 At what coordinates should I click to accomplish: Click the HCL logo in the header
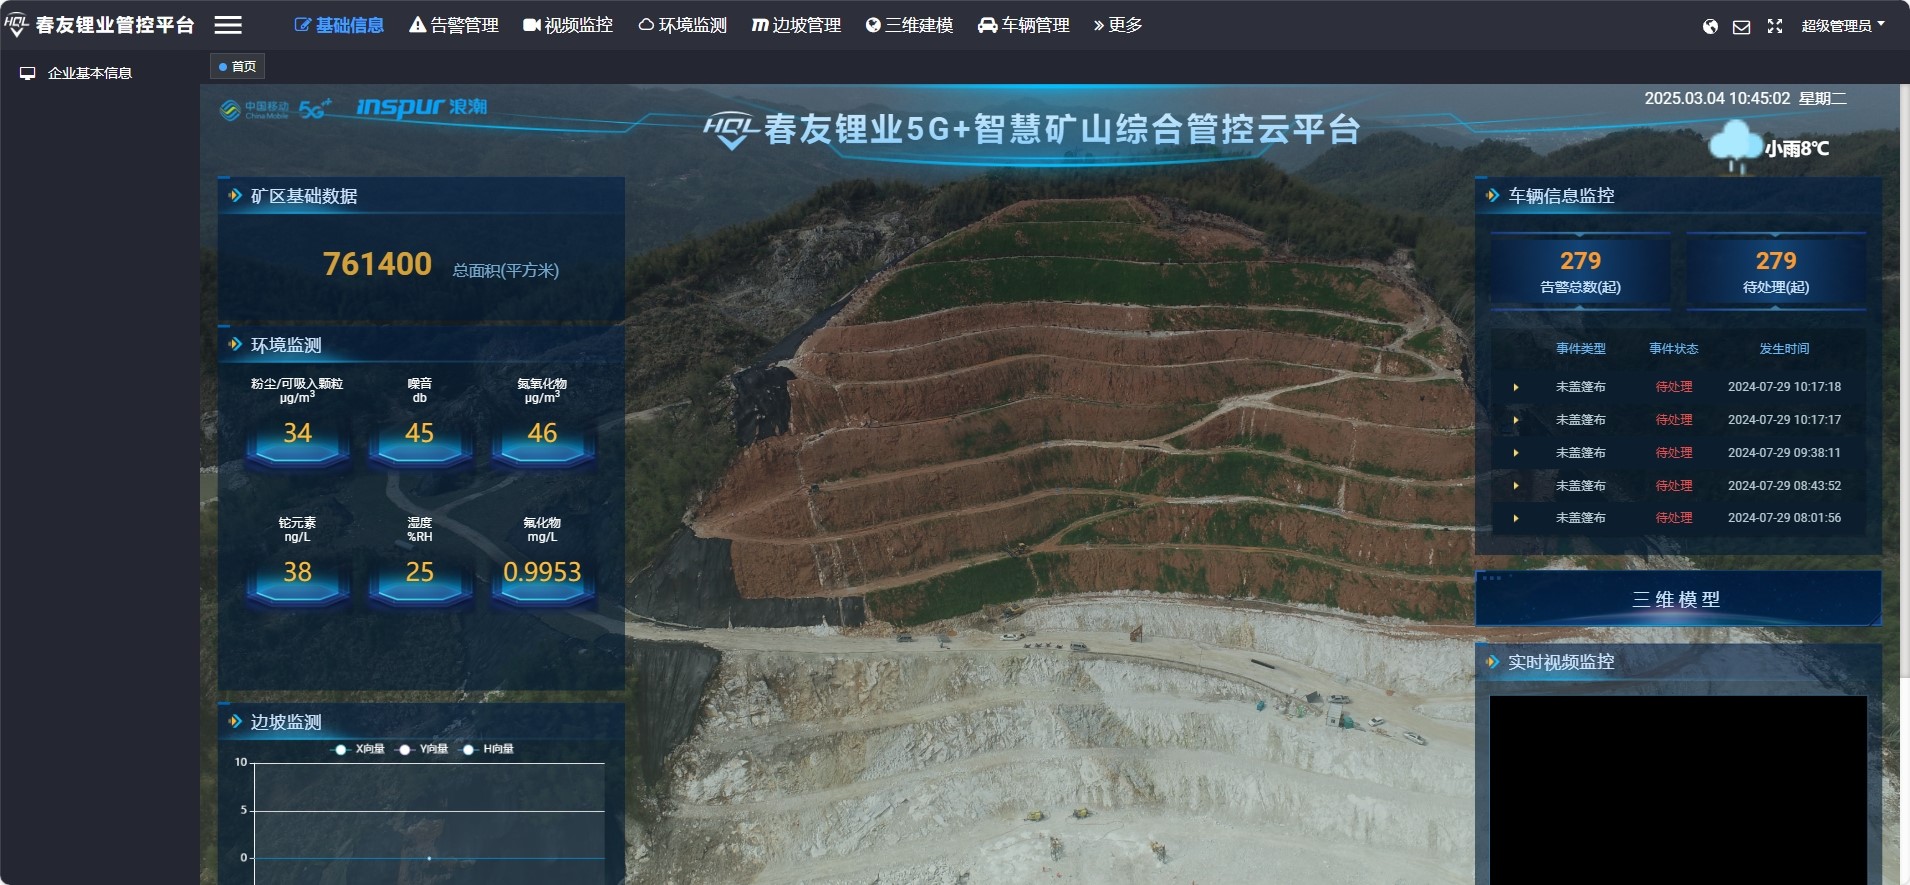(x=16, y=24)
